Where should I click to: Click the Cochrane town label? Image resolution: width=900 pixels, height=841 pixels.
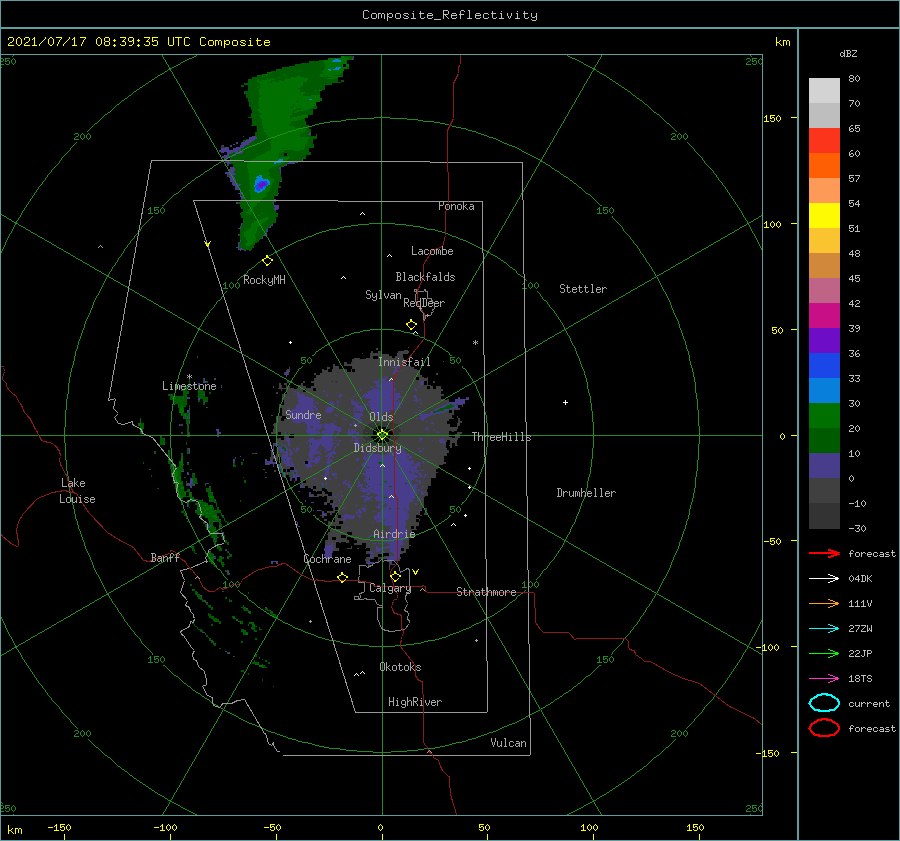click(327, 559)
